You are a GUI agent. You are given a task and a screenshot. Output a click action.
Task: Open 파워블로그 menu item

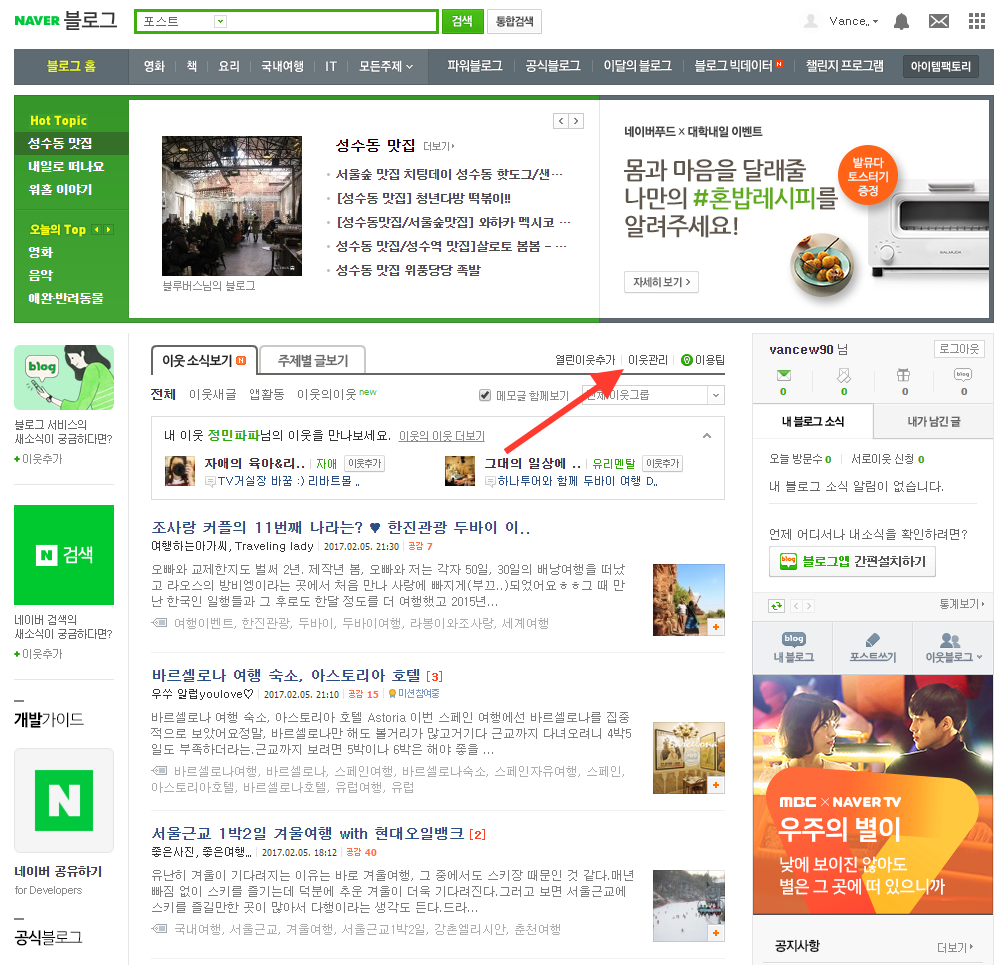(x=474, y=66)
